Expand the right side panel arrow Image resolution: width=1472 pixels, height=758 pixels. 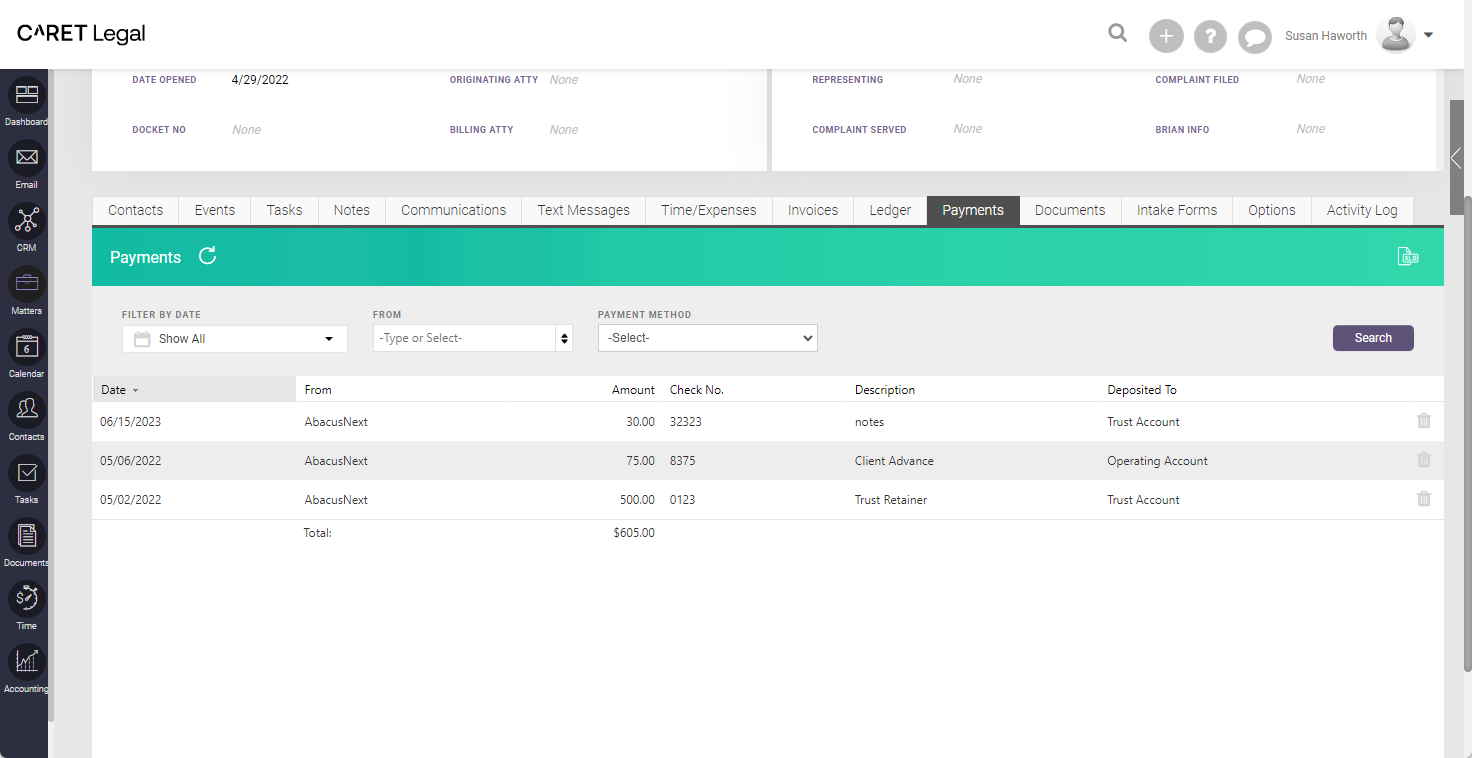(x=1457, y=158)
